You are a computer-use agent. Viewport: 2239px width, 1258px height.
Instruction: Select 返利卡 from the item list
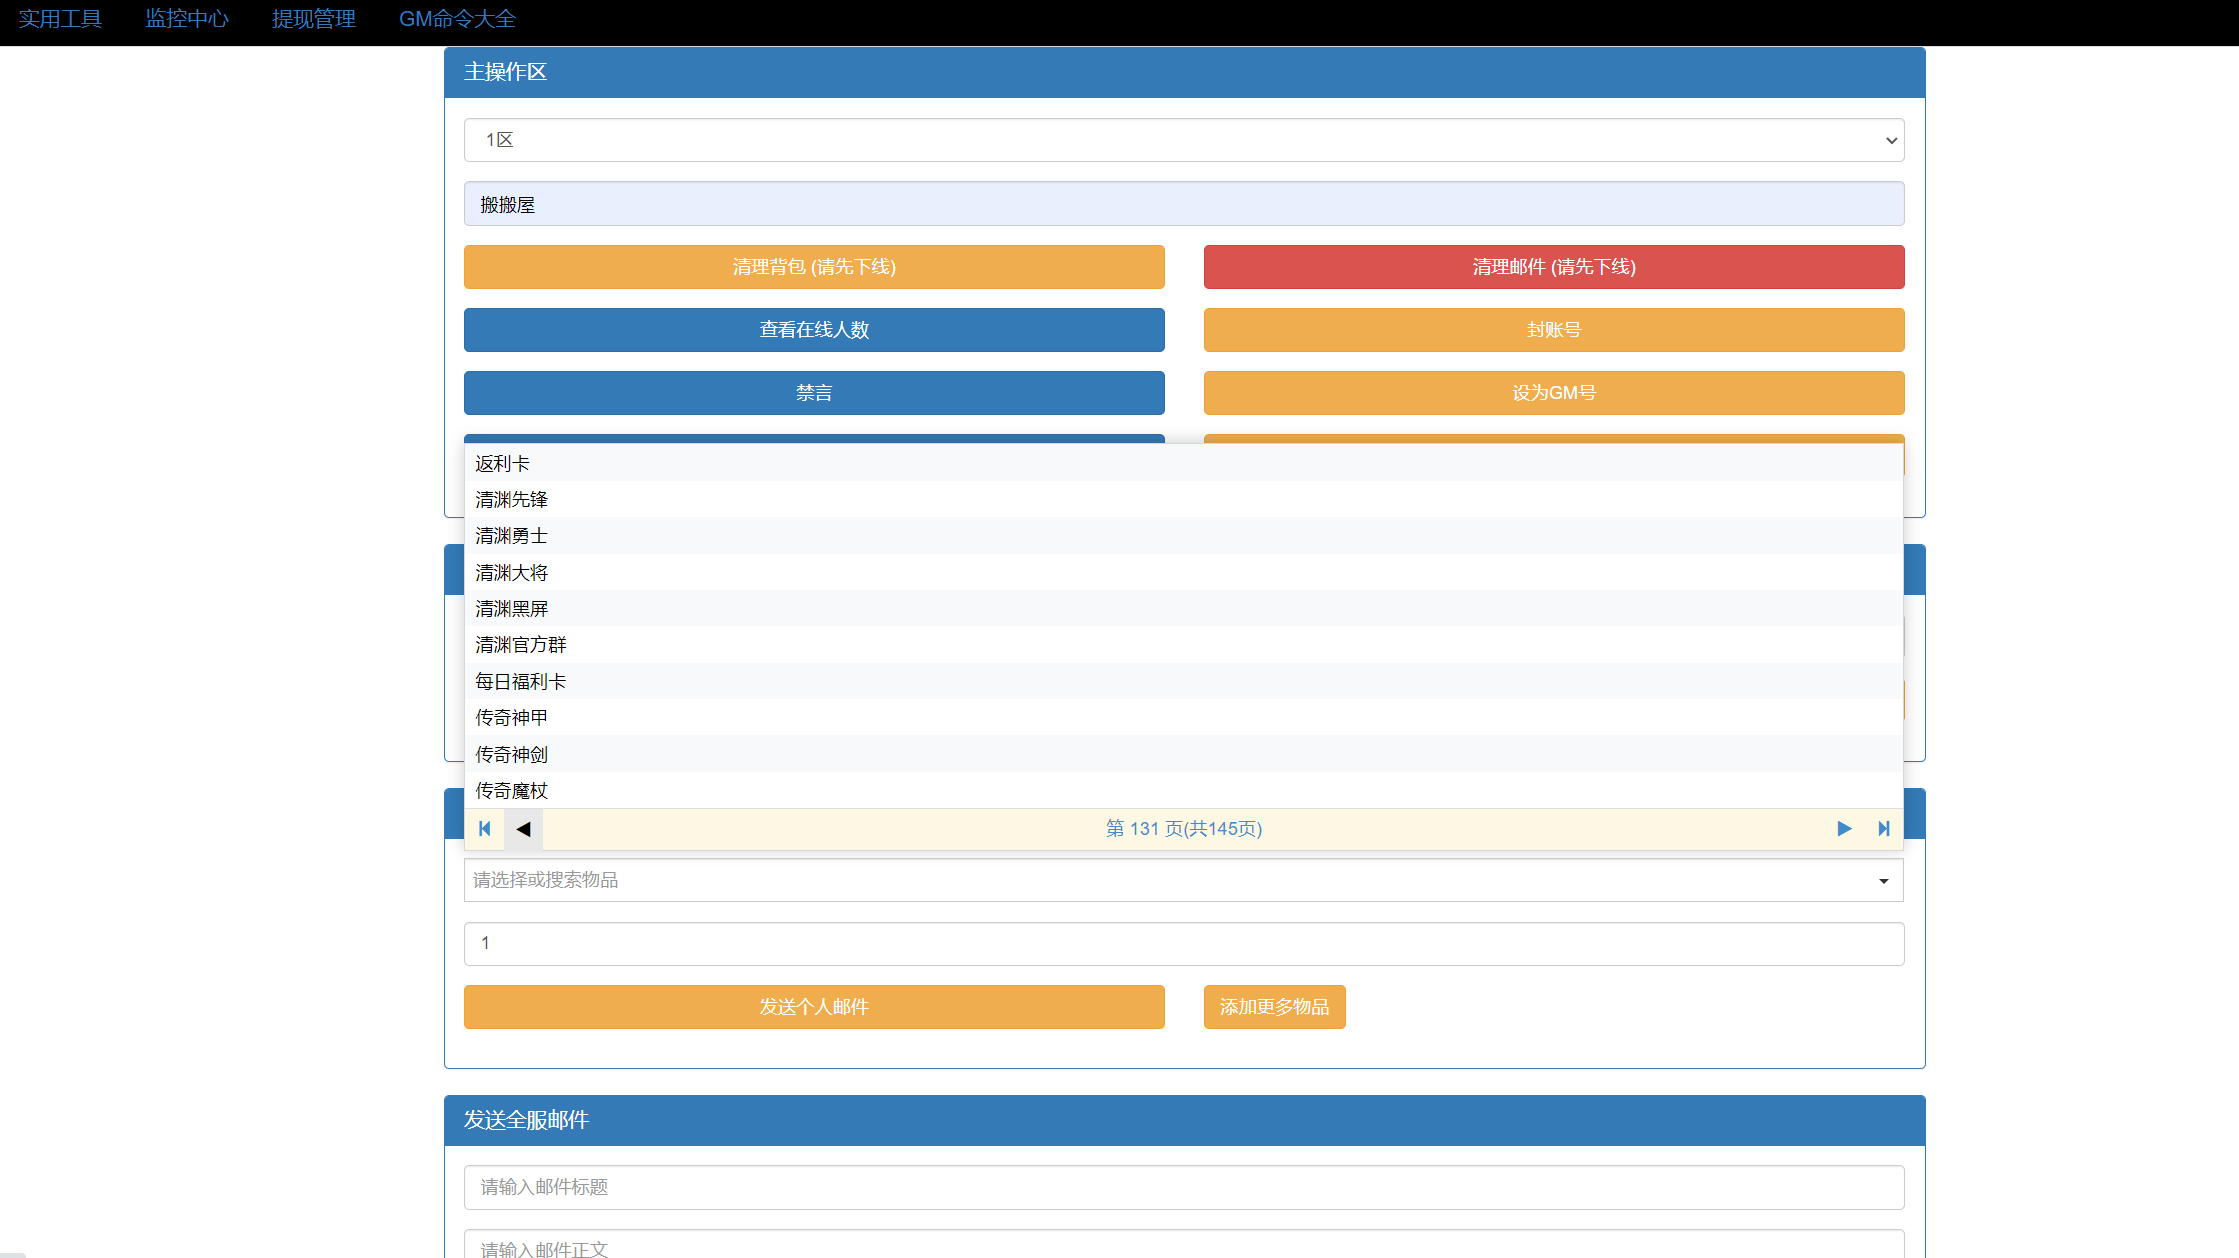tap(502, 463)
